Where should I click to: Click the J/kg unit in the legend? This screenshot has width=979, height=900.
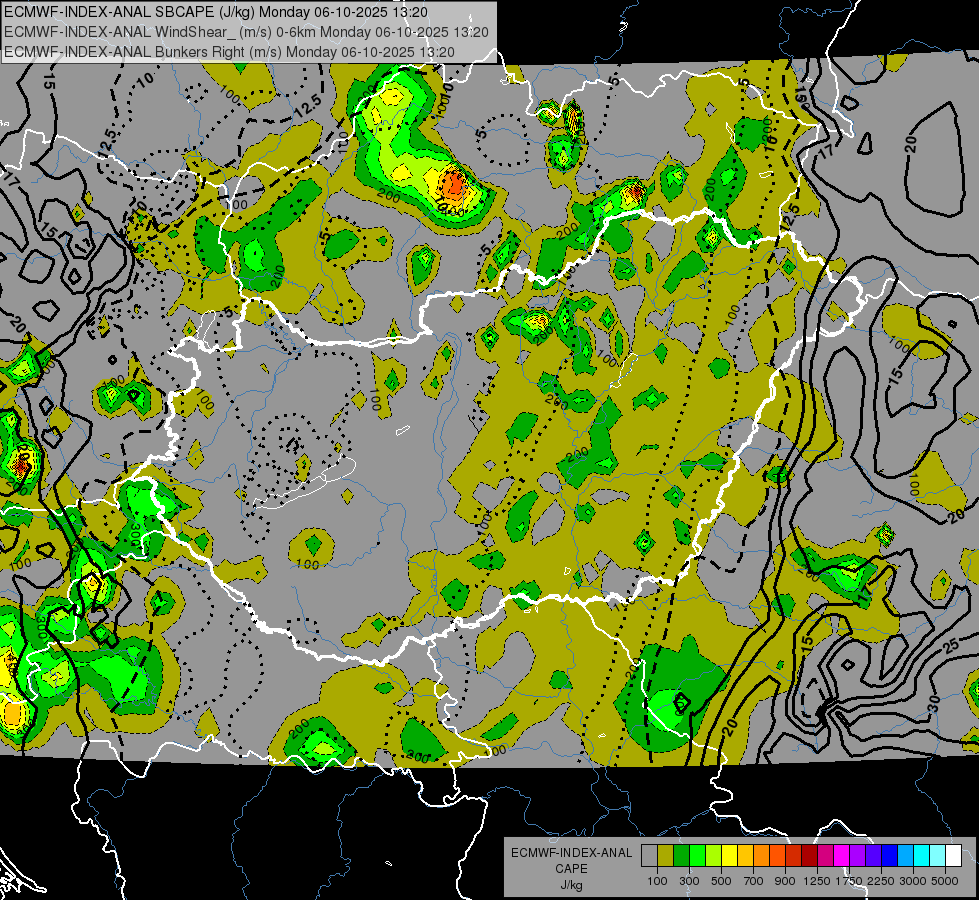pyautogui.click(x=571, y=885)
